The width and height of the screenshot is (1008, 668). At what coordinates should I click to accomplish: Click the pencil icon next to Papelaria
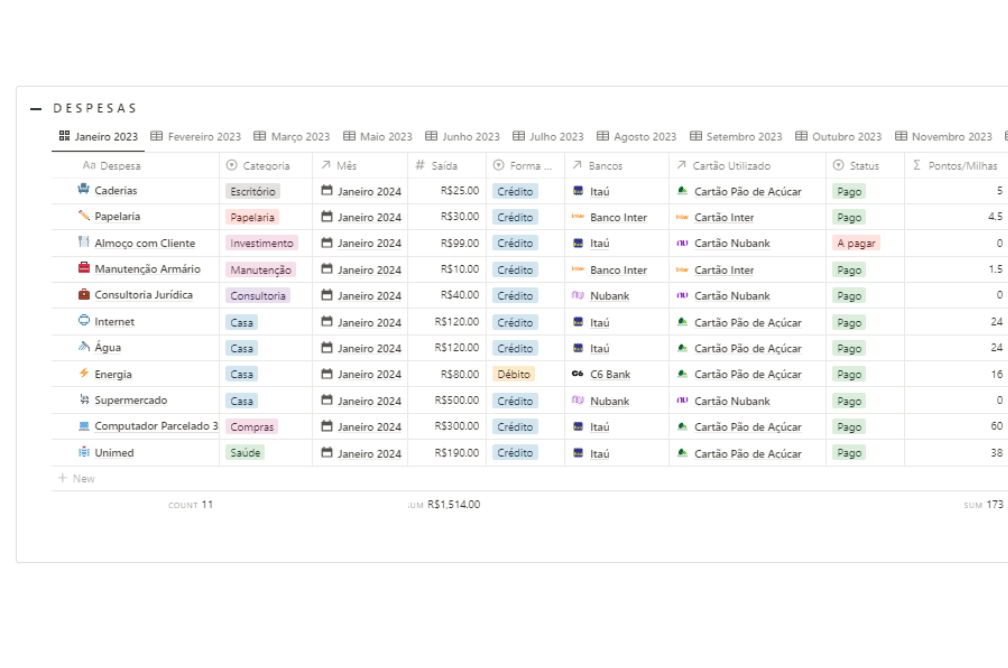84,216
